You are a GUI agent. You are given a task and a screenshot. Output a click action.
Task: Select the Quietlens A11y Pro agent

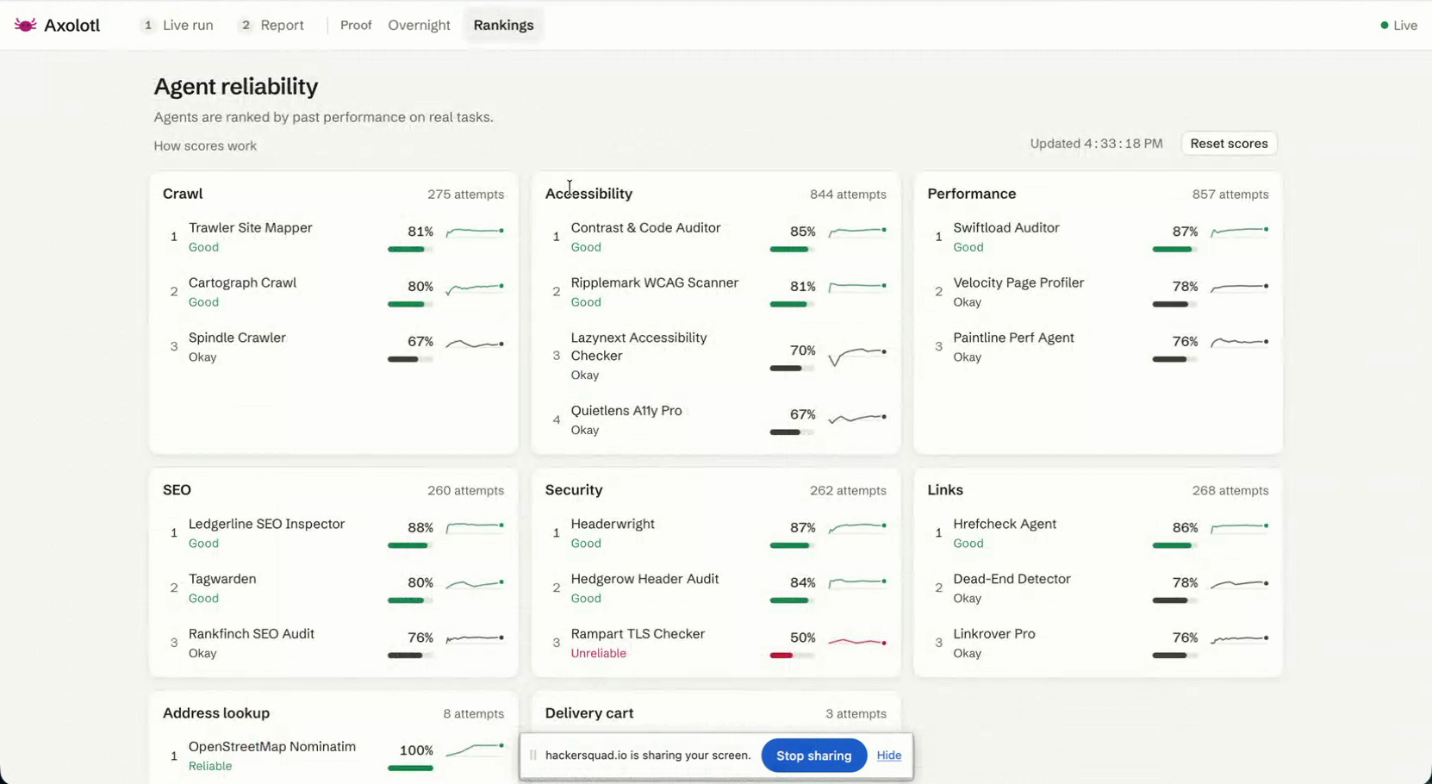pyautogui.click(x=626, y=411)
